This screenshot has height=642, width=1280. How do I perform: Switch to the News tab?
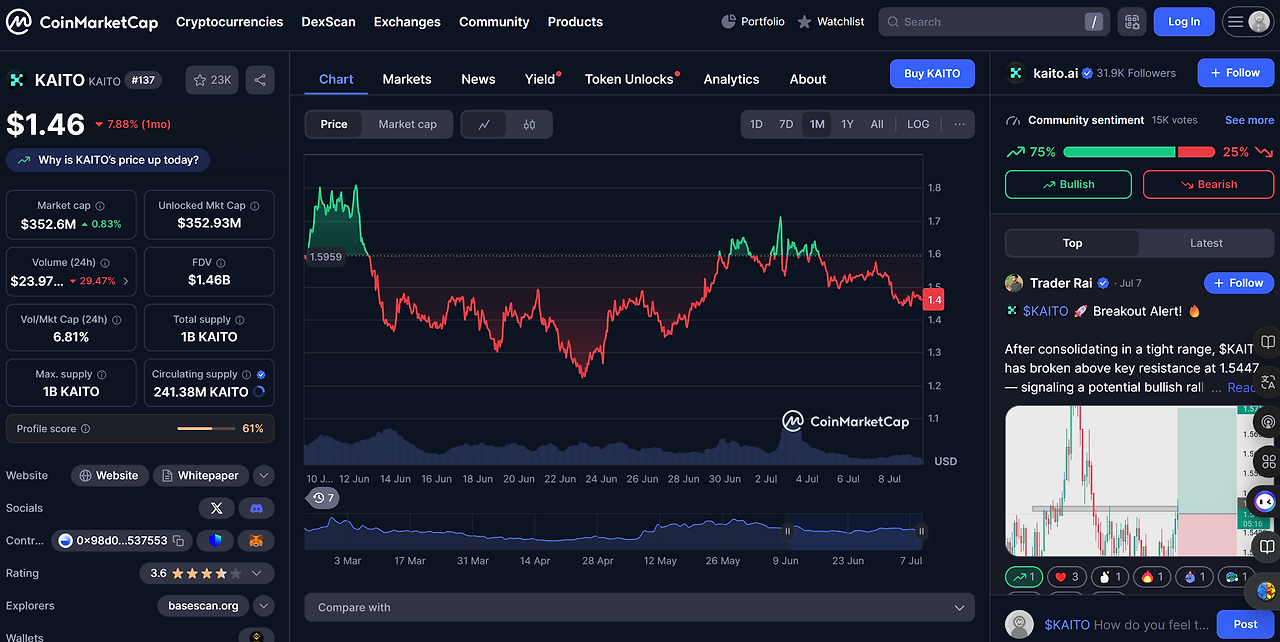click(478, 79)
